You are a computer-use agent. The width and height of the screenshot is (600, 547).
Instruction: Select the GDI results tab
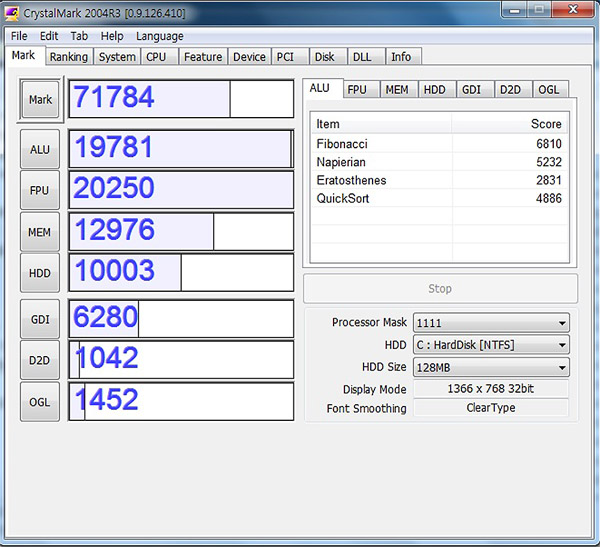[474, 90]
